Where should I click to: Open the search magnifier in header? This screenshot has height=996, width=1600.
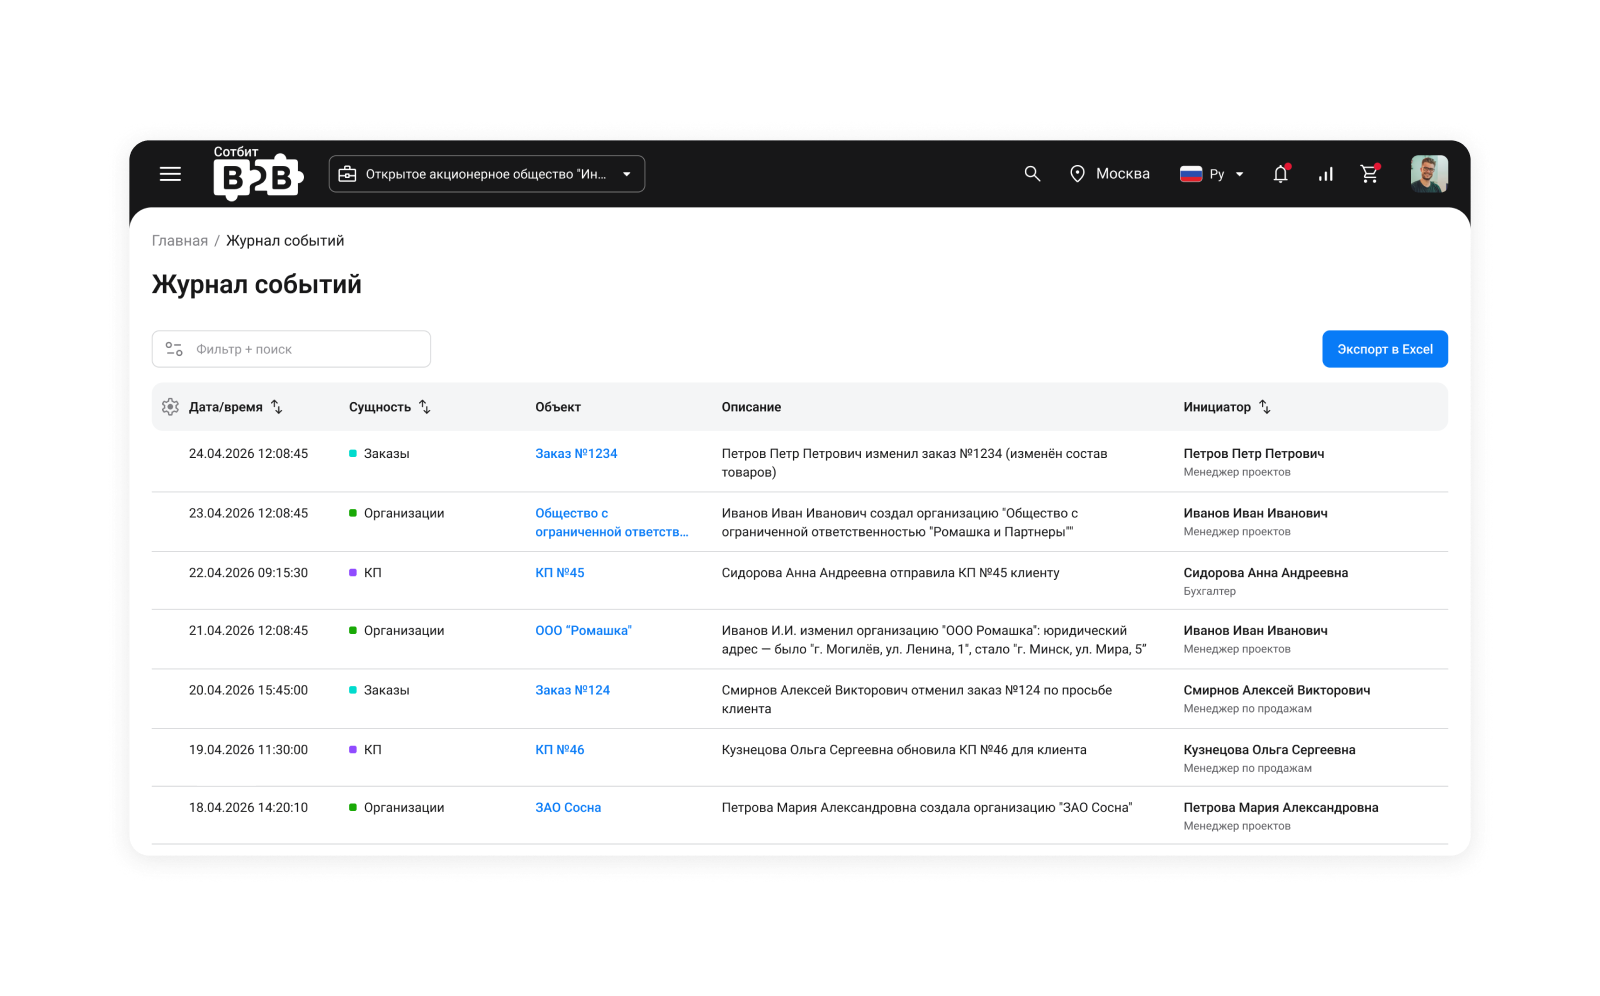point(1032,174)
